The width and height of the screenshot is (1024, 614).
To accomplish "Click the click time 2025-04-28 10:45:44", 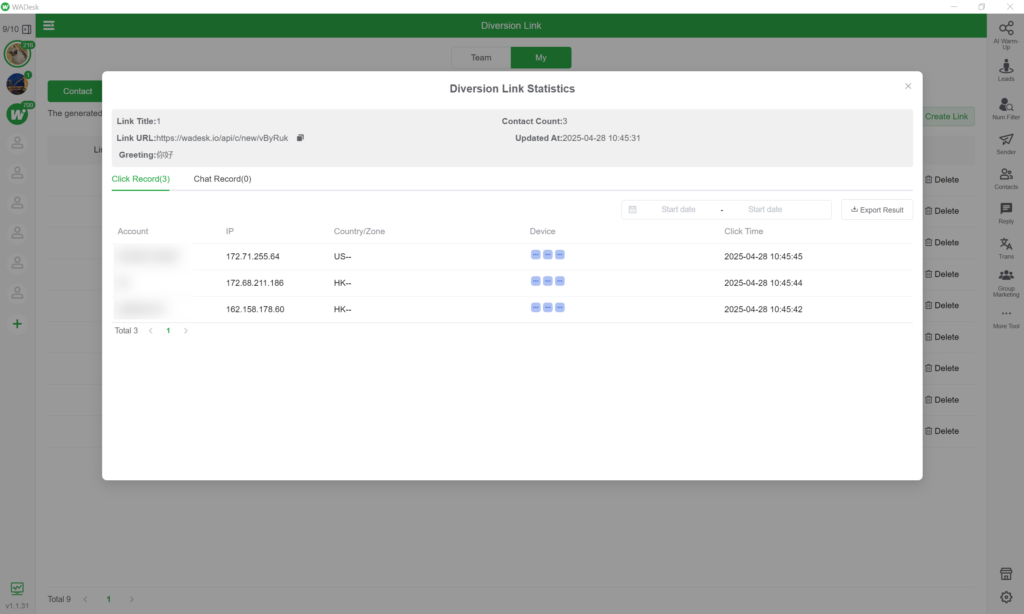I will pyautogui.click(x=763, y=283).
